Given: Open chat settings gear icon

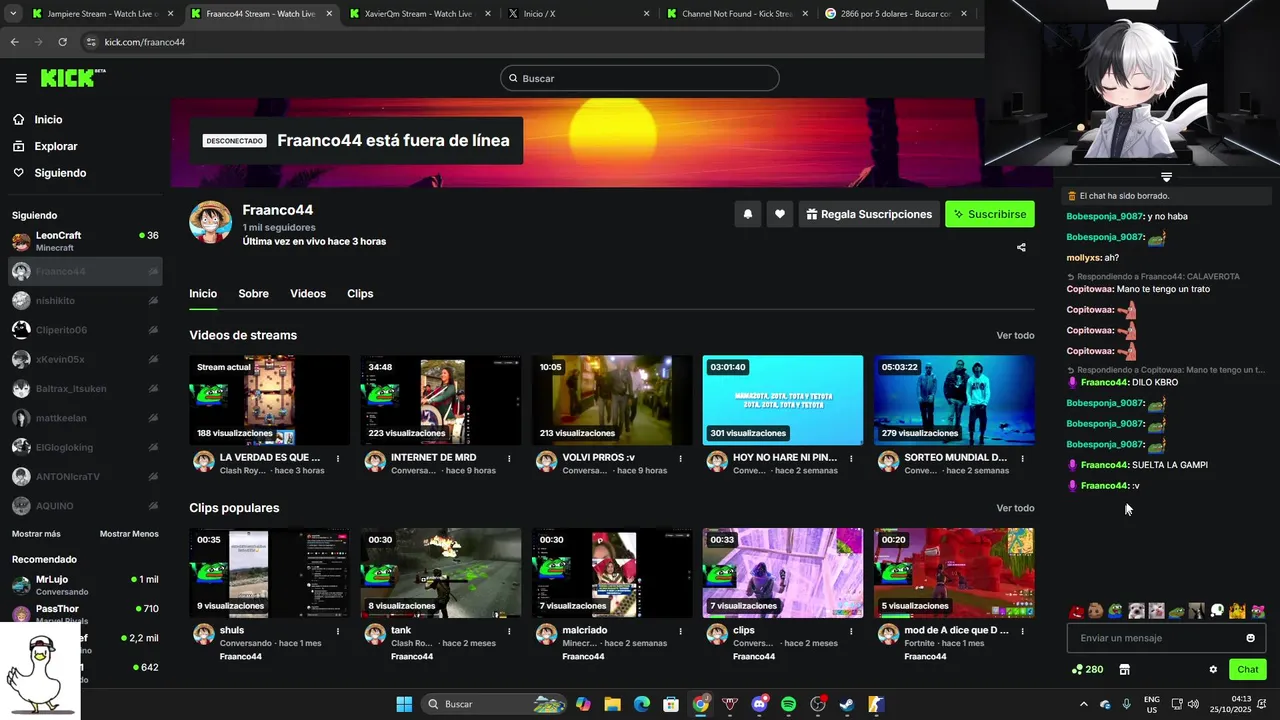Looking at the screenshot, I should (x=1213, y=670).
